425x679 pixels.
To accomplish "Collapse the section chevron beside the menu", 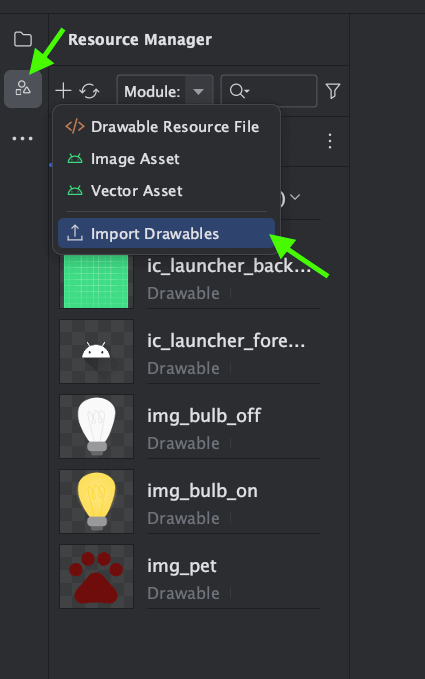I will coord(295,197).
